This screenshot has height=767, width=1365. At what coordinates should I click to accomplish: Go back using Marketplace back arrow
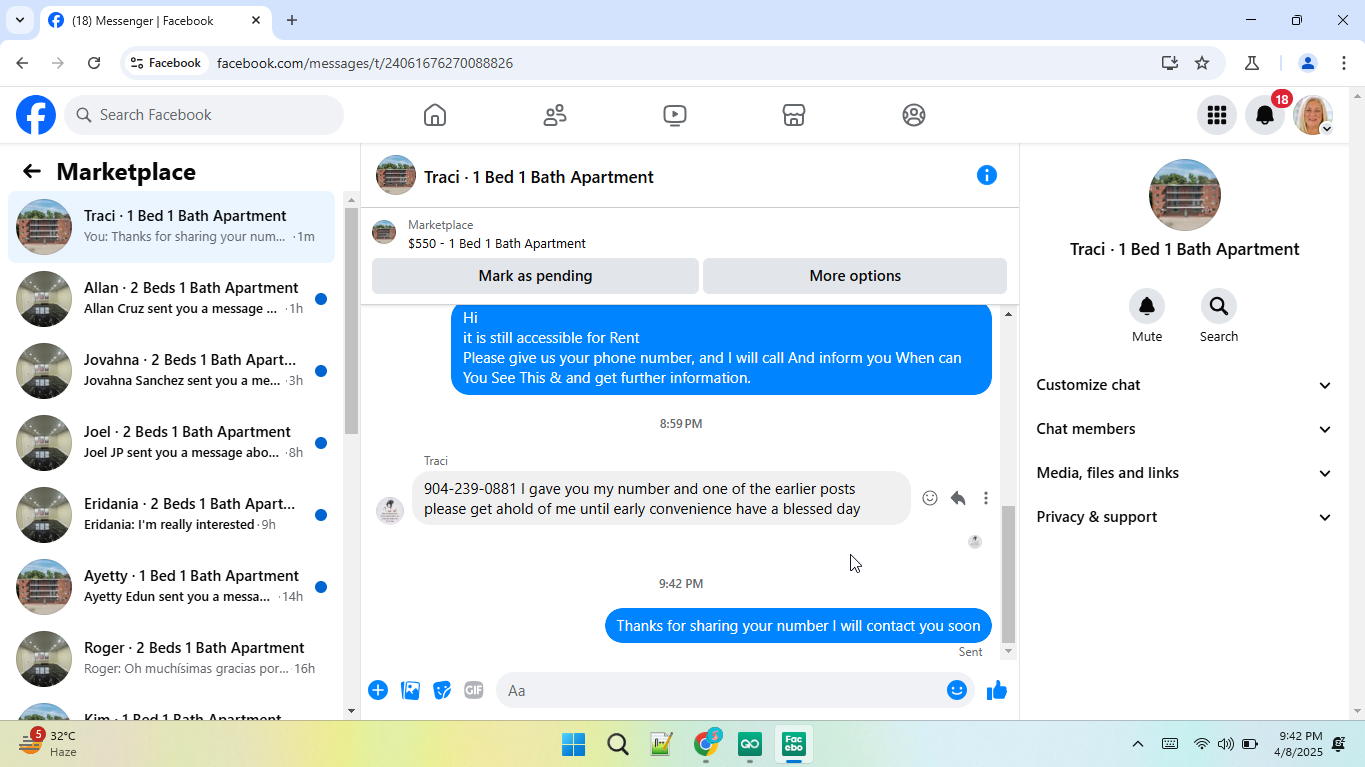point(32,171)
